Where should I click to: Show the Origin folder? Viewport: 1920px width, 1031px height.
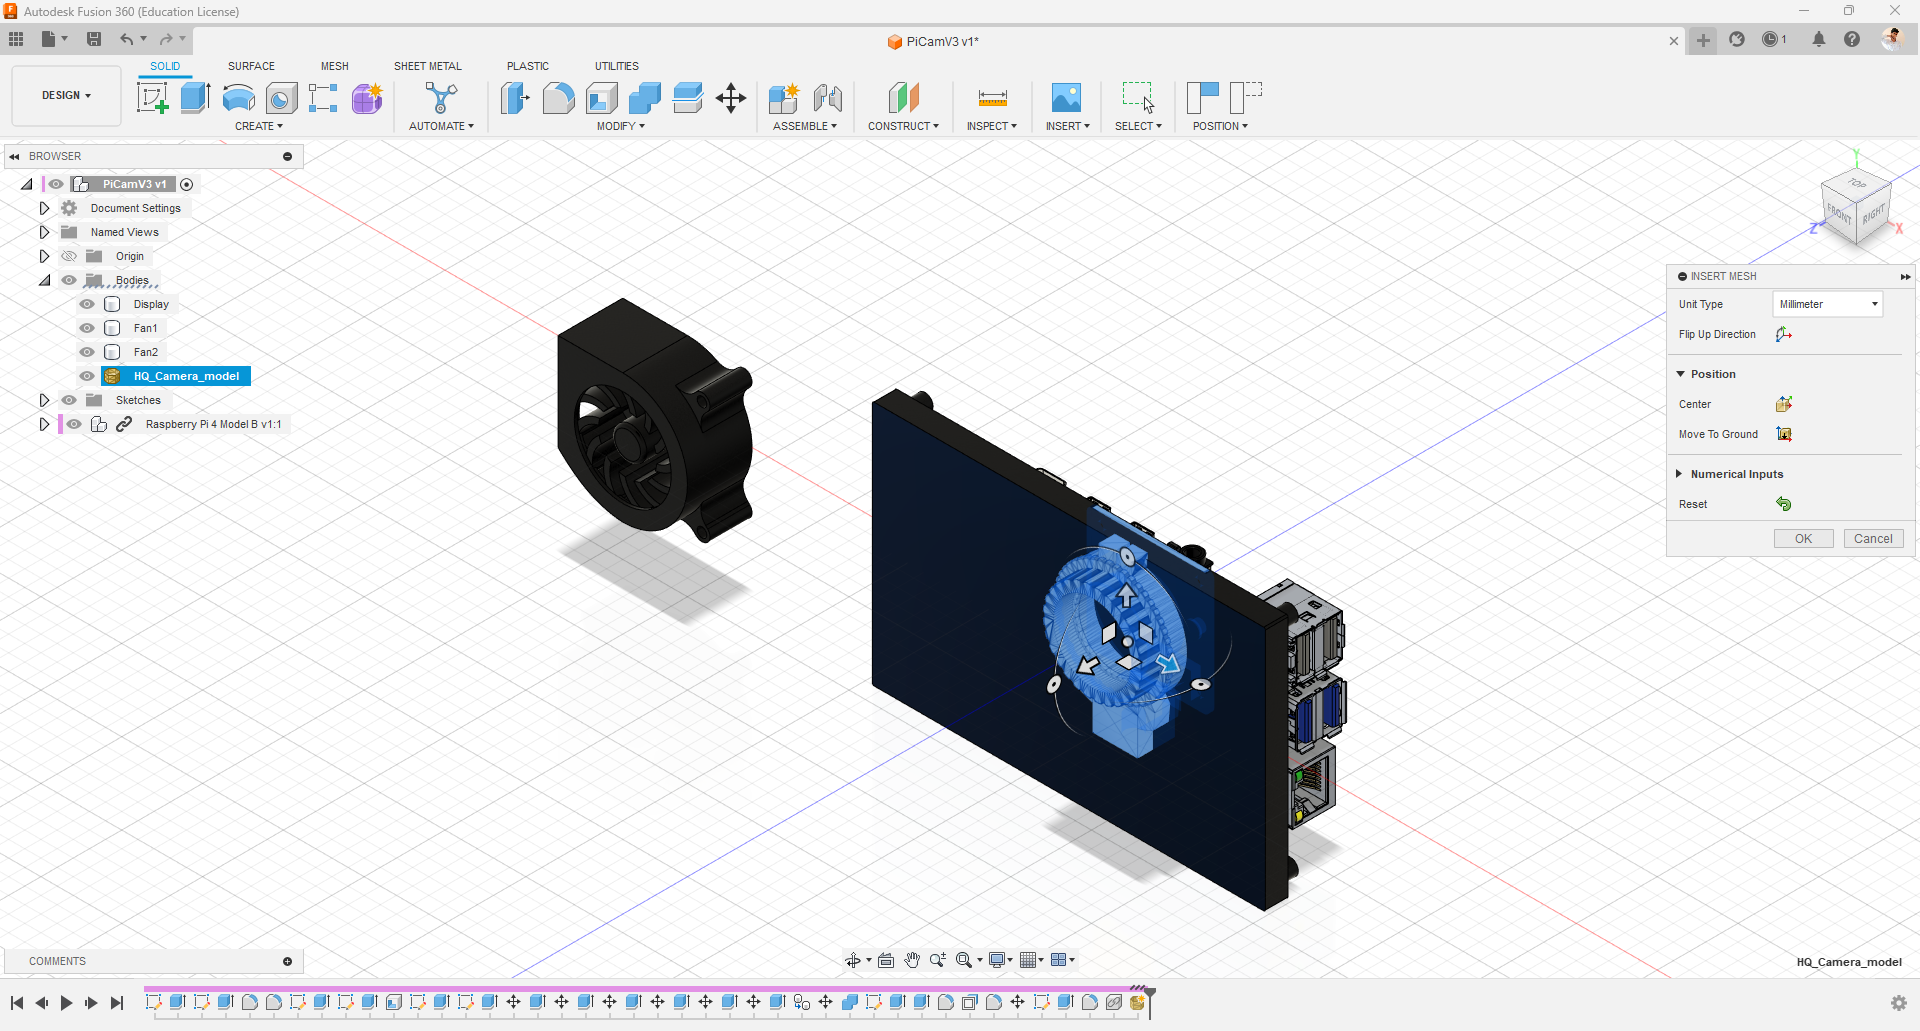[x=68, y=256]
